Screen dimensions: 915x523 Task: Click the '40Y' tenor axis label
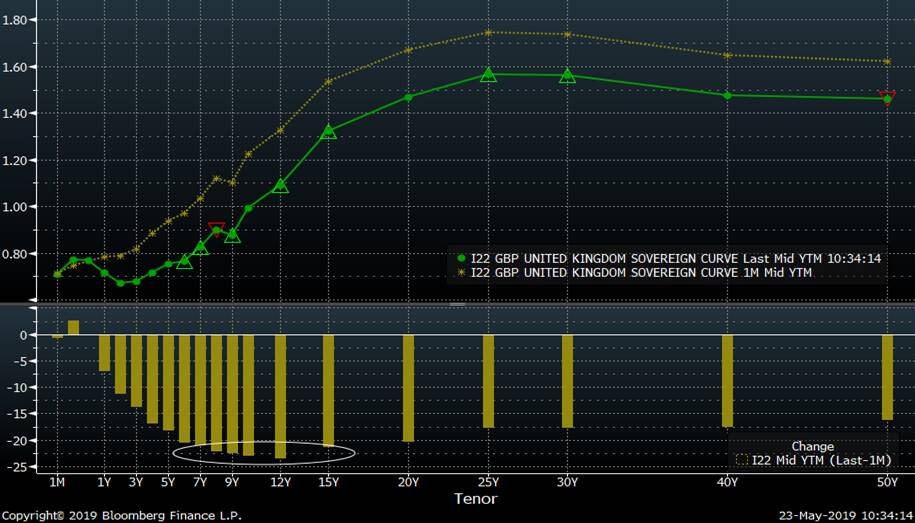[x=728, y=482]
